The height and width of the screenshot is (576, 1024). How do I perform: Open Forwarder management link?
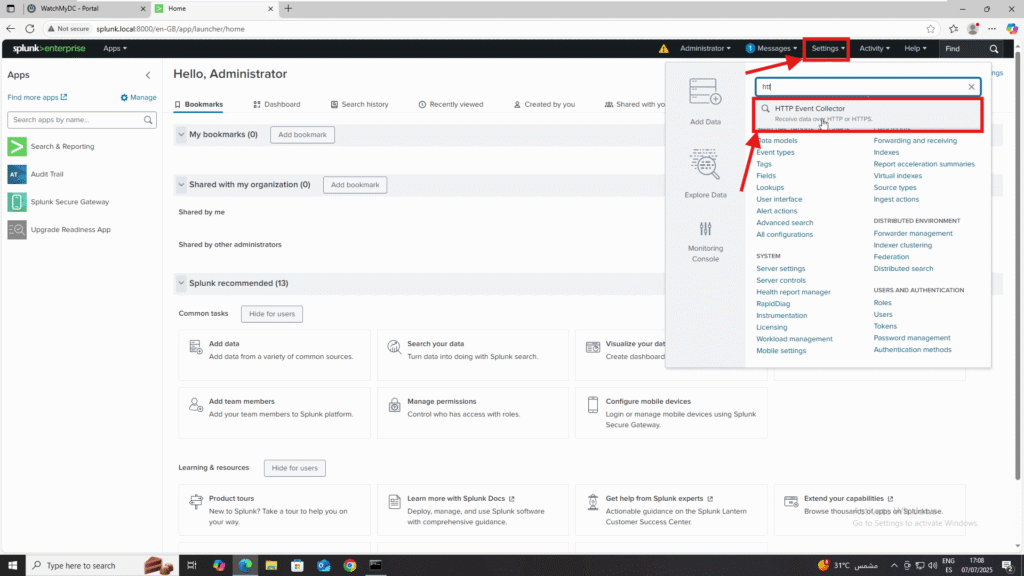pyautogui.click(x=913, y=233)
